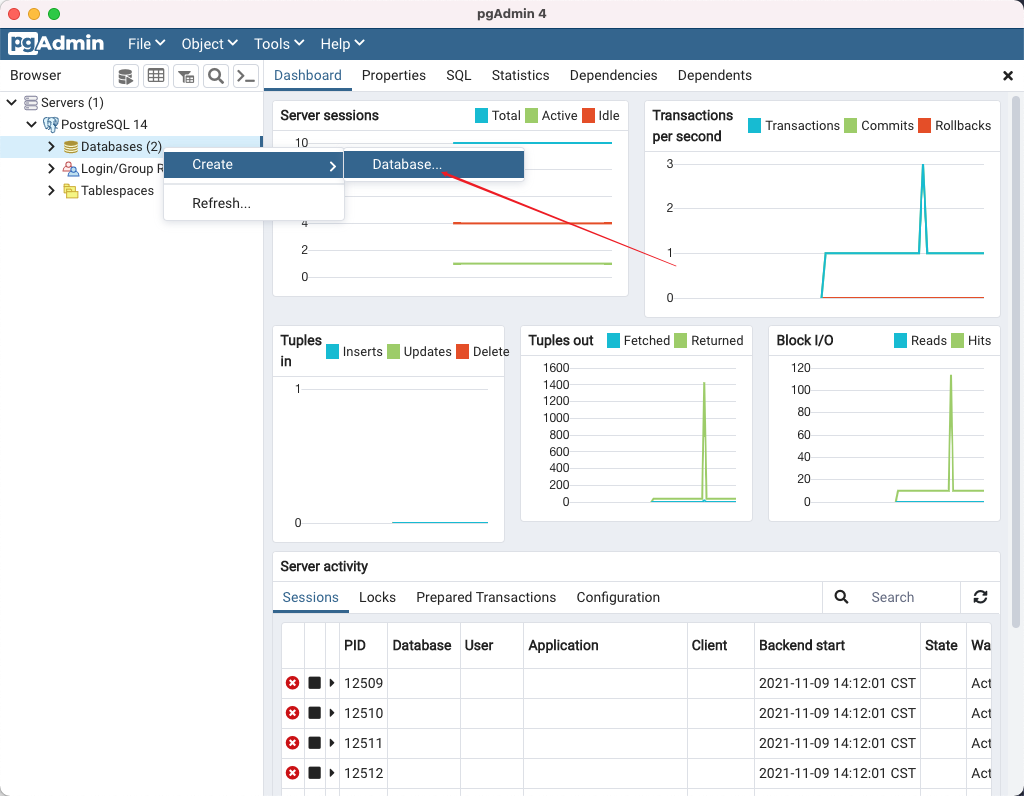Expand the Tablespaces node
The width and height of the screenshot is (1024, 796).
tap(51, 191)
